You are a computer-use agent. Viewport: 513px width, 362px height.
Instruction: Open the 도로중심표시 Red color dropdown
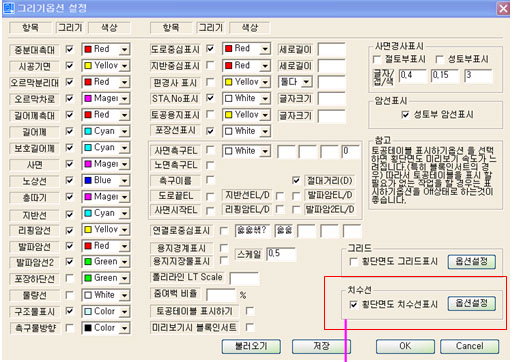coord(265,49)
